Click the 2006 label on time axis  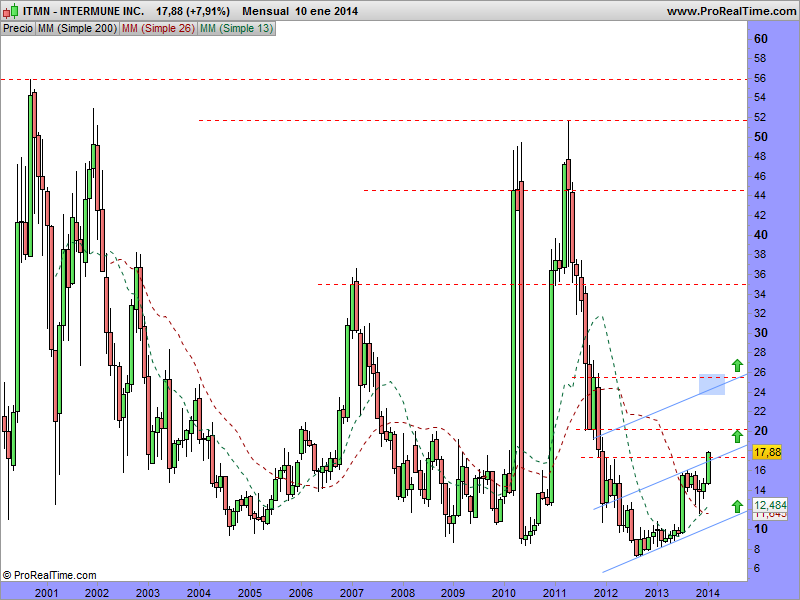tap(301, 593)
